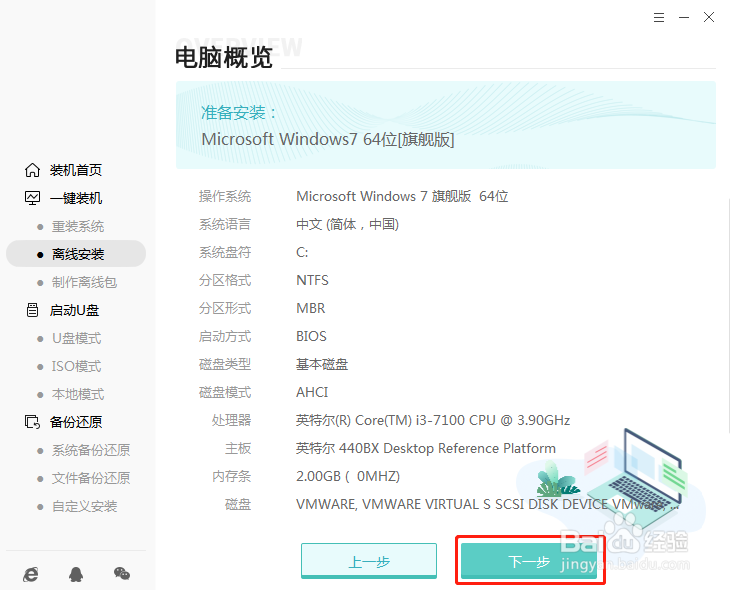Image resolution: width=730 pixels, height=590 pixels.
Task: Open 本地模式 in the sidebar
Action: pos(78,394)
